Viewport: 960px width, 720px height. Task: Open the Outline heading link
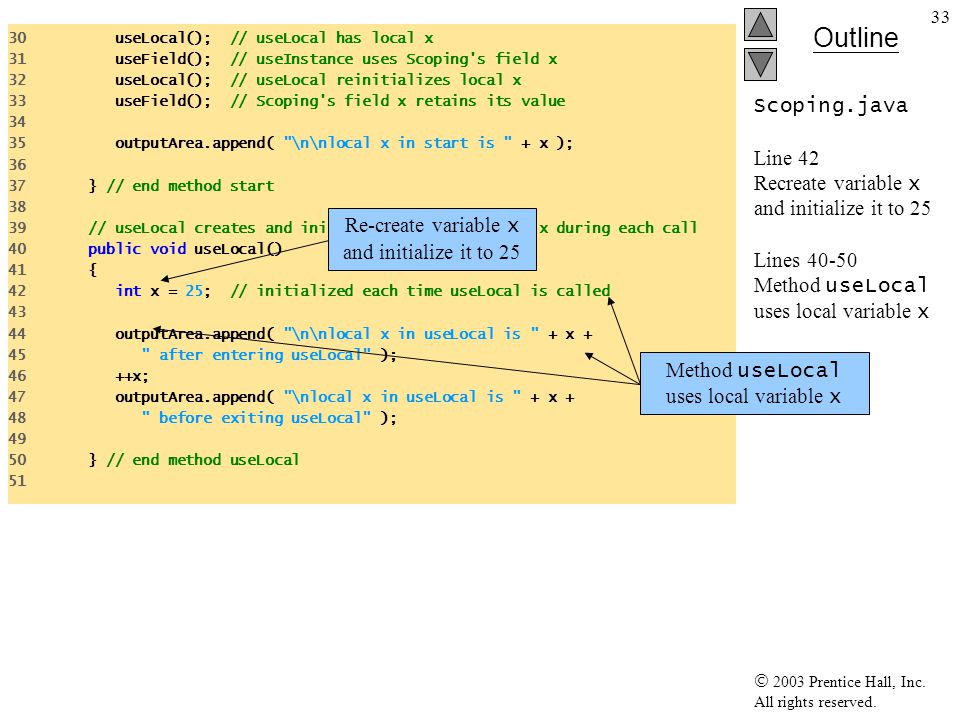[855, 38]
